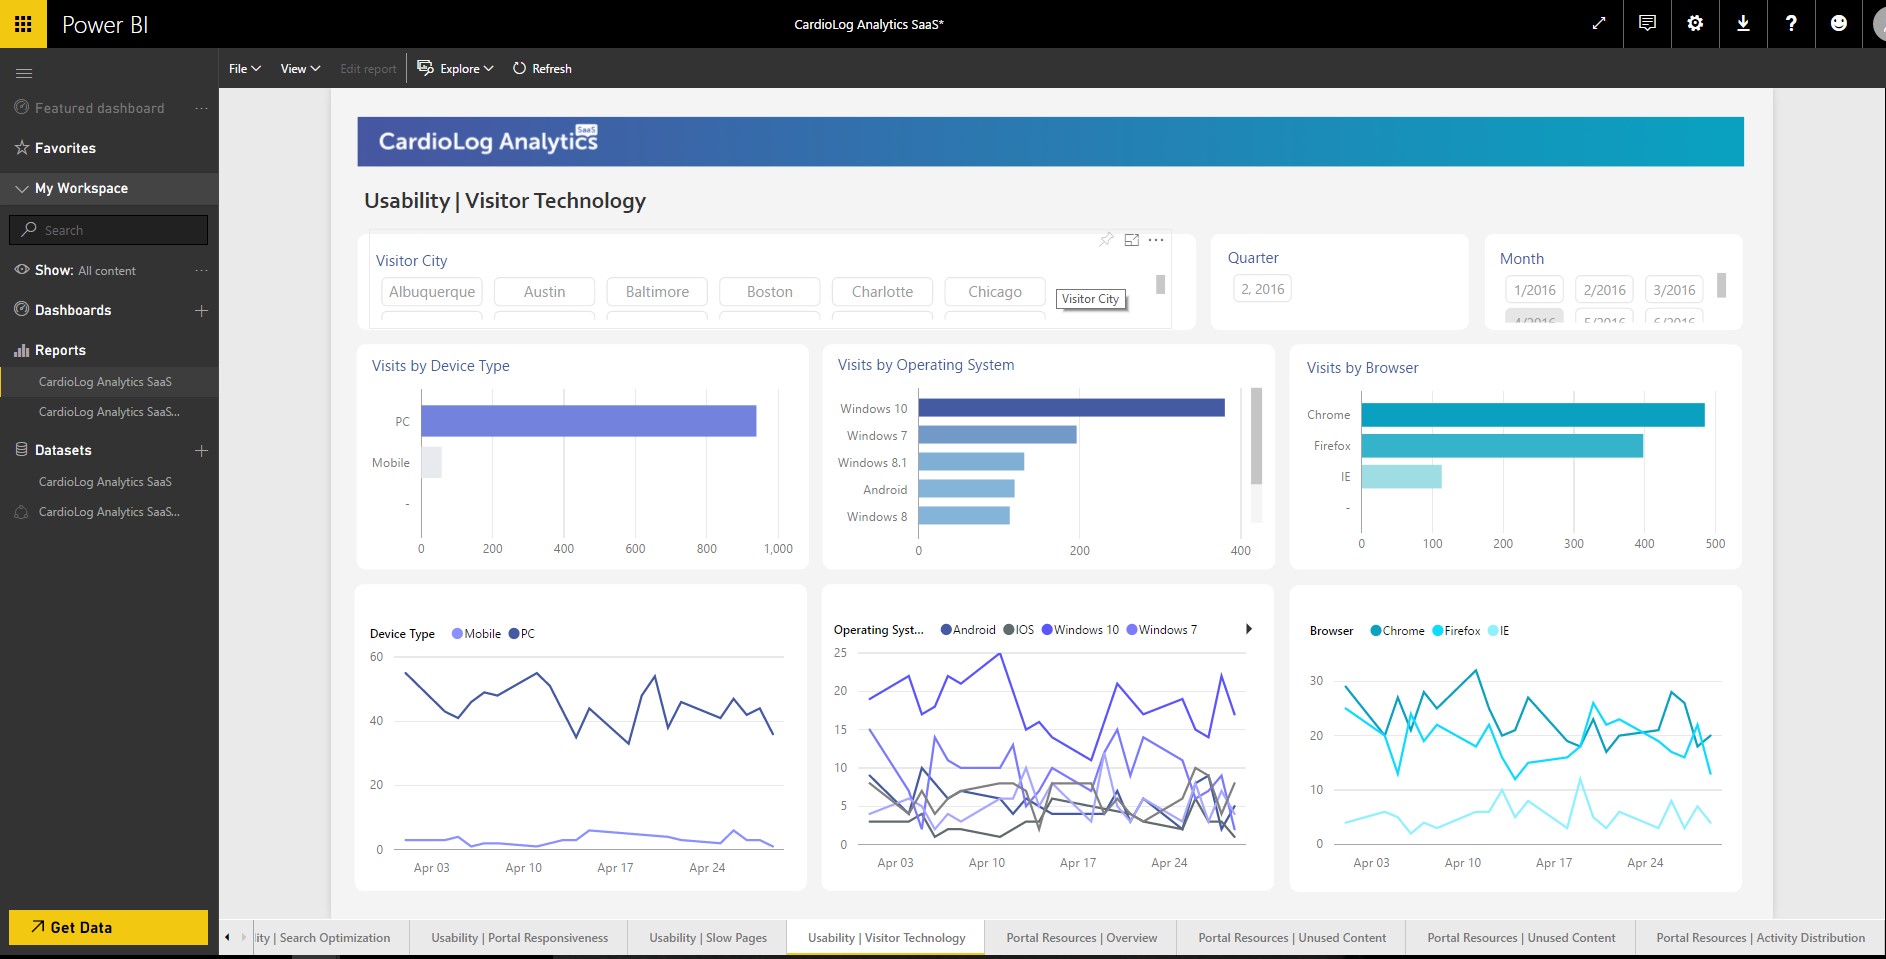Click the PC bar in Visits by Device Type
Screen dimensions: 1886x959
click(x=588, y=421)
